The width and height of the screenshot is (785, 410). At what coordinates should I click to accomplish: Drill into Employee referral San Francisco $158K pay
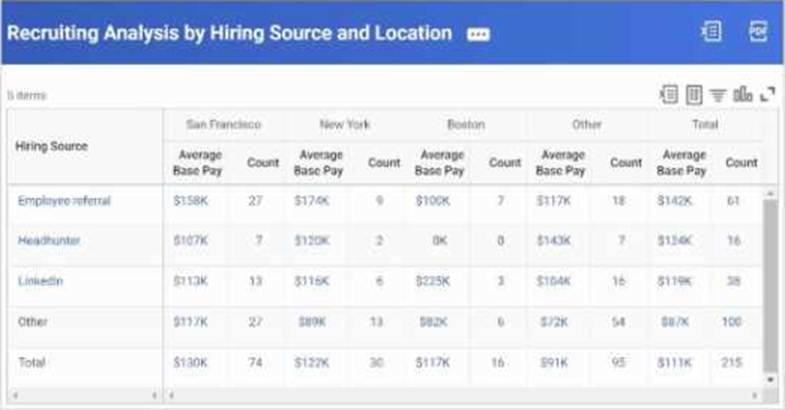coord(190,201)
